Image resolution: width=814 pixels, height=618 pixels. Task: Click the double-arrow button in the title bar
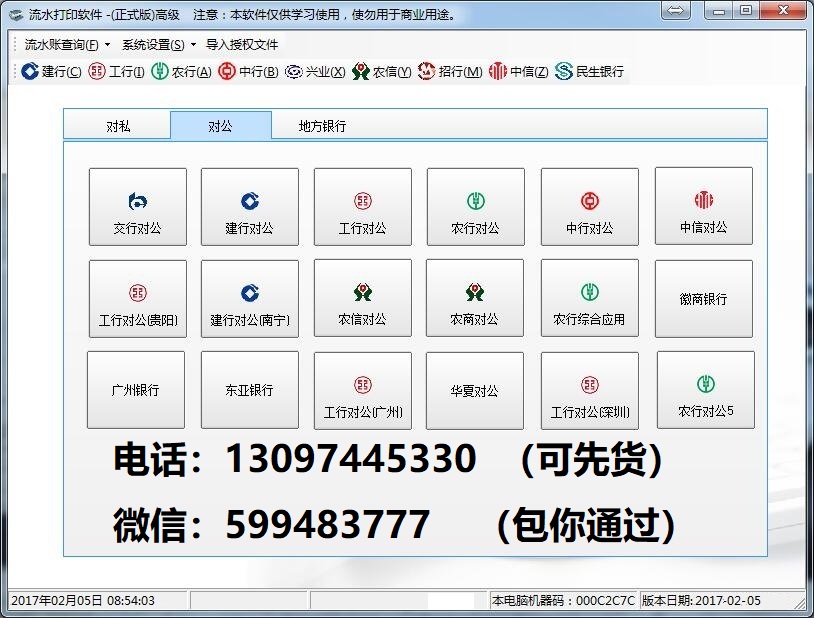pos(676,10)
